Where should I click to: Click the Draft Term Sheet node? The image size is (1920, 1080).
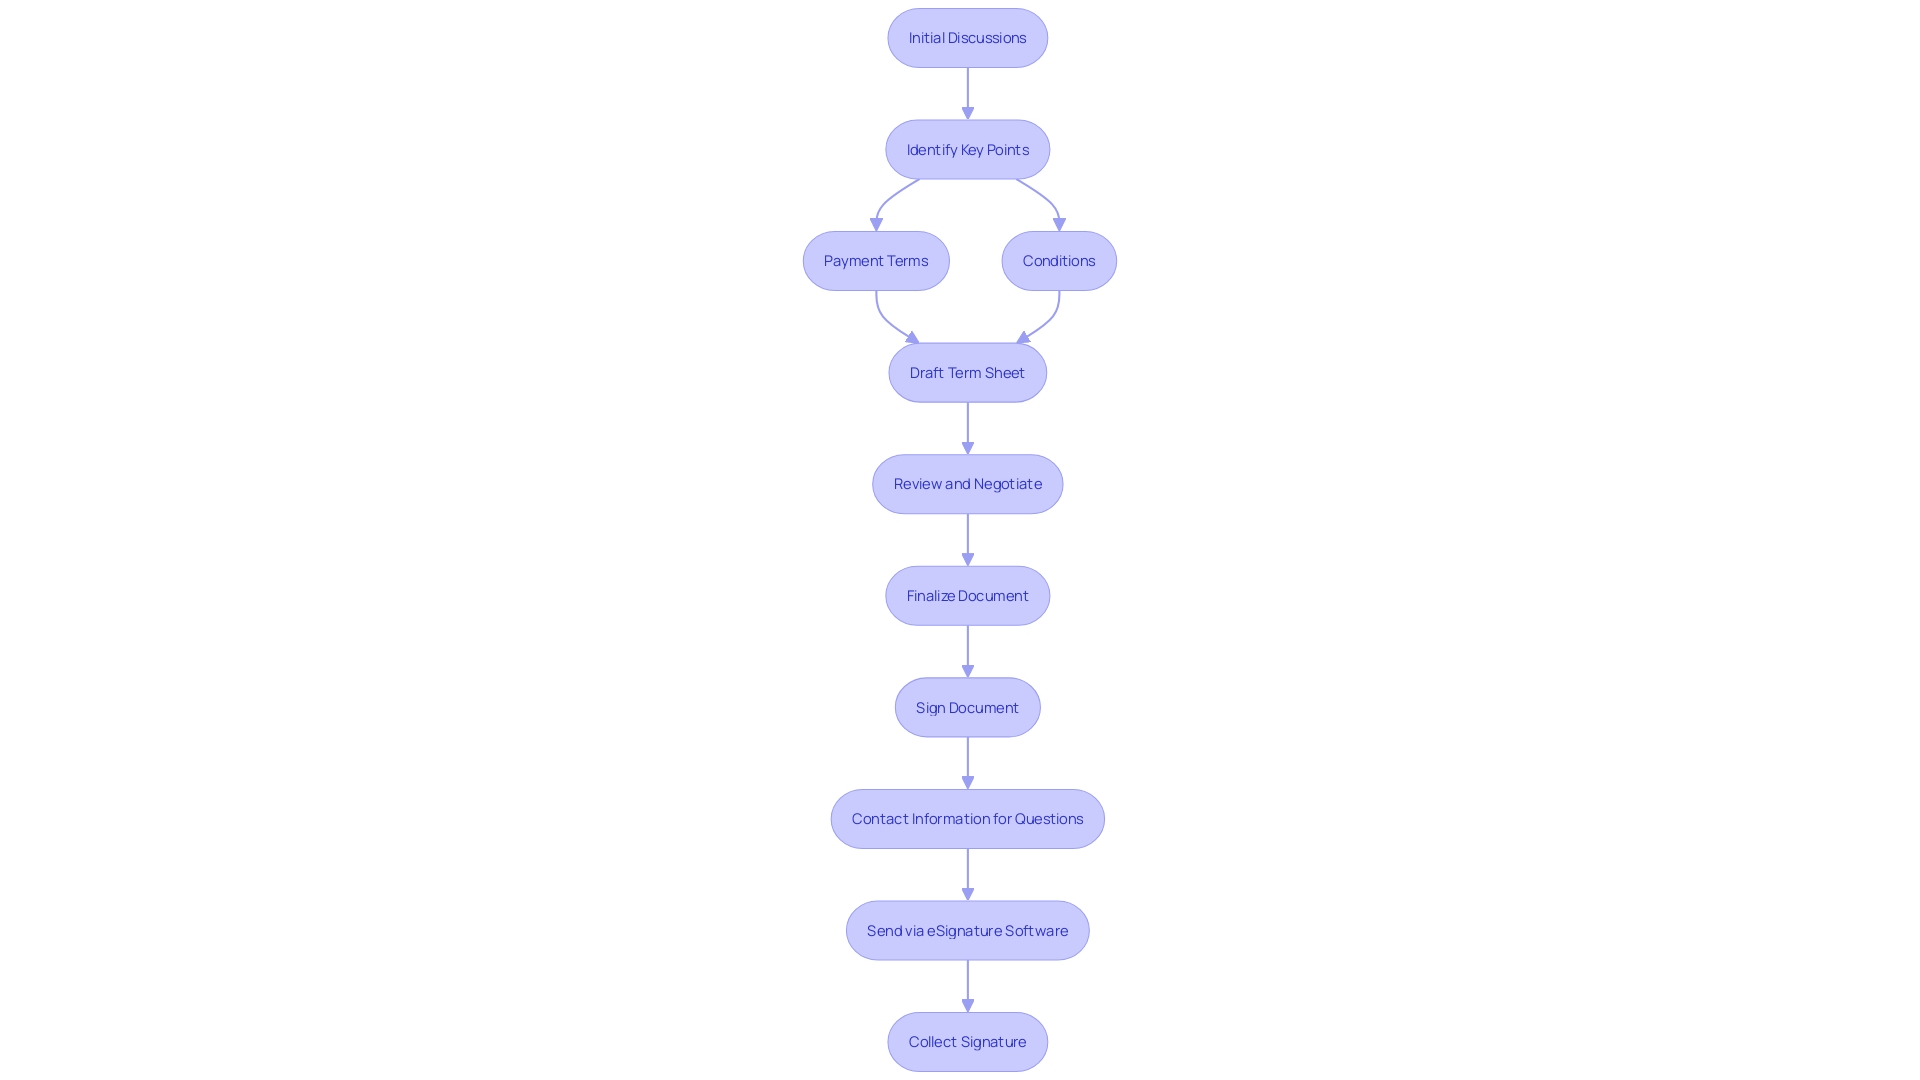(x=967, y=371)
